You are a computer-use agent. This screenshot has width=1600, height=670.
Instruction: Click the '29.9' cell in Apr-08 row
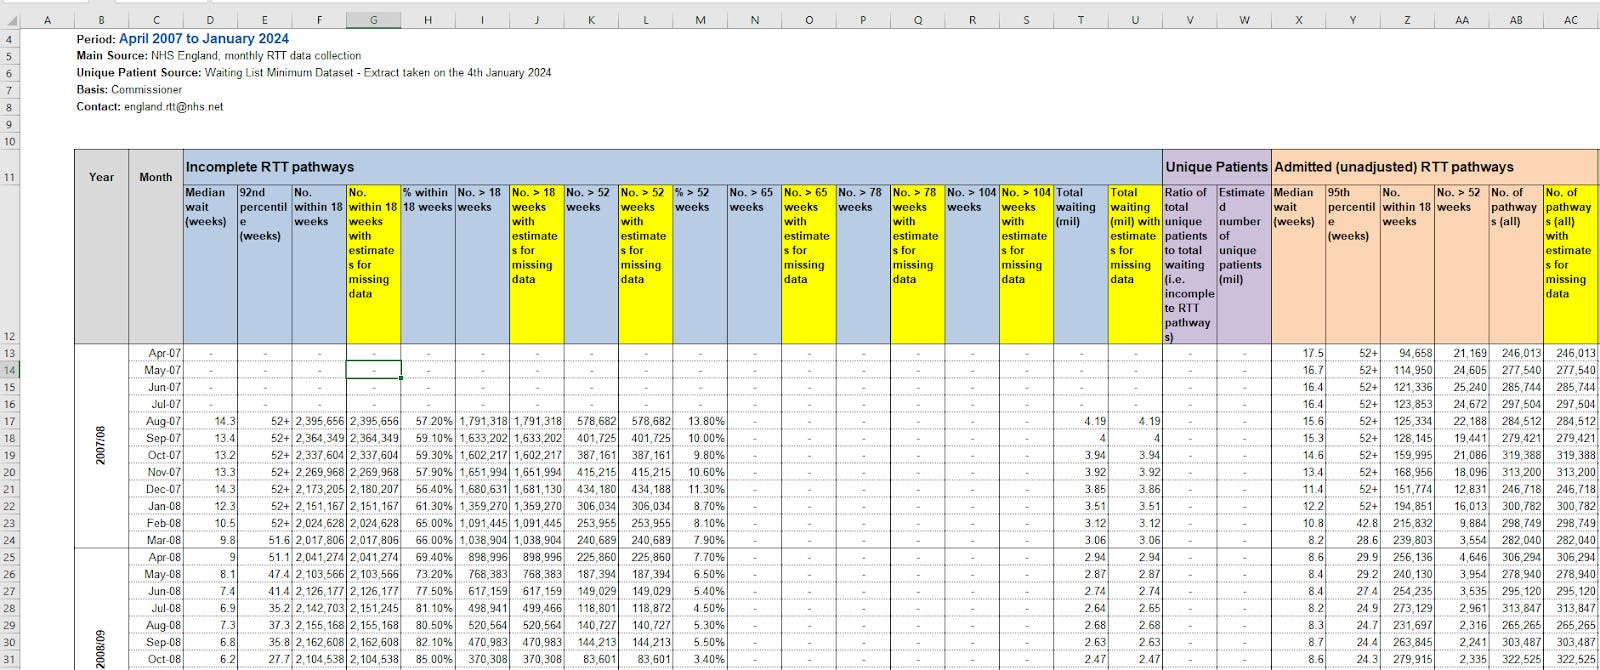click(1352, 557)
